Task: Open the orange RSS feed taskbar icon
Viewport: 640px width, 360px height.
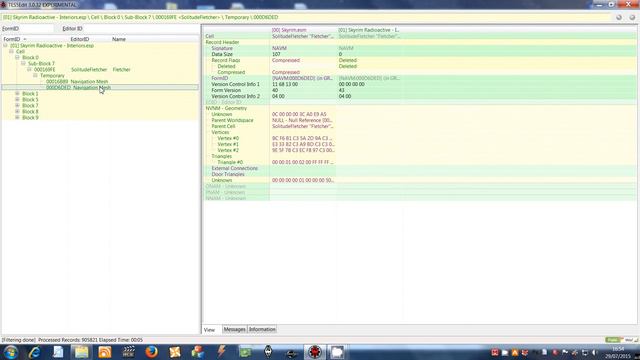Action: click(105, 352)
